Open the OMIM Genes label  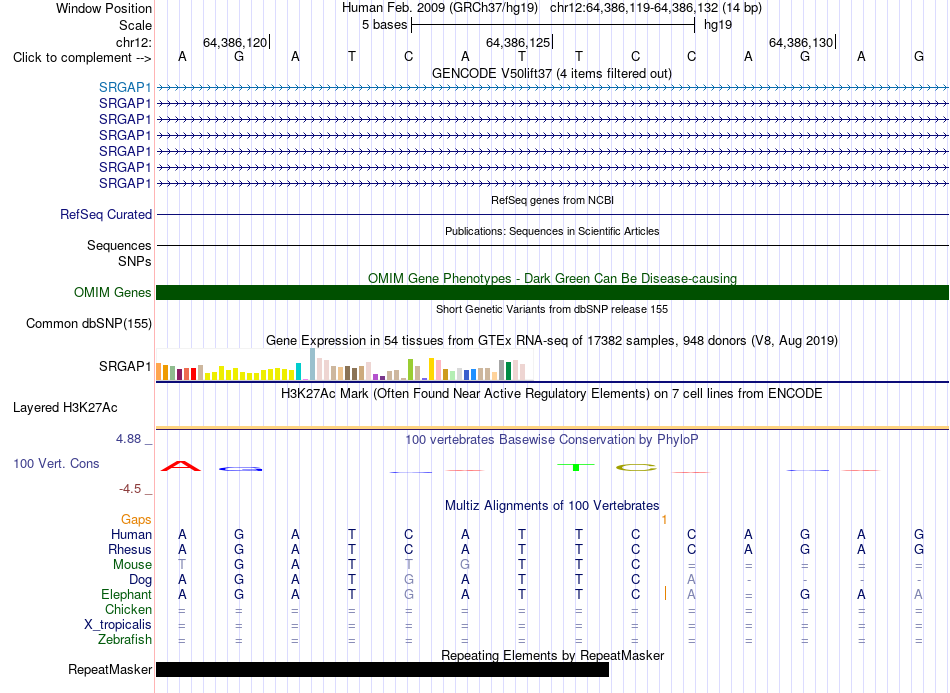click(112, 293)
